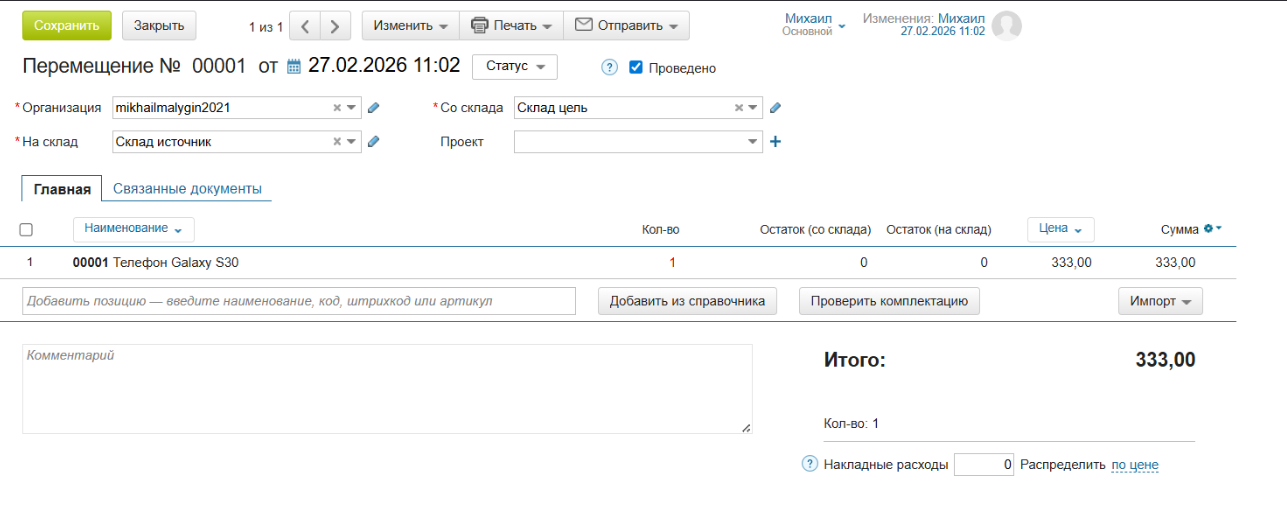Image resolution: width=1287 pixels, height=514 pixels.
Task: Click the user avatar picture
Action: point(1006,26)
